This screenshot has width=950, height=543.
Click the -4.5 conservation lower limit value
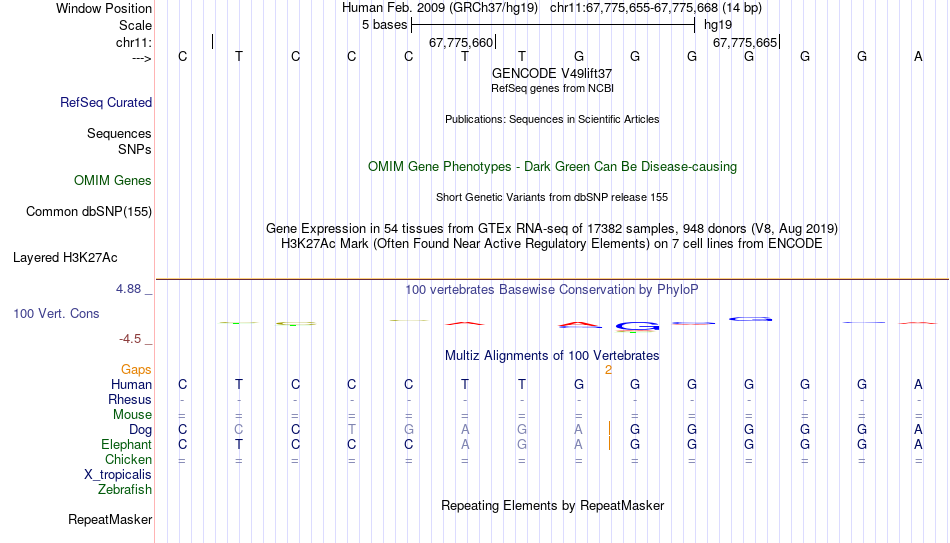(130, 339)
